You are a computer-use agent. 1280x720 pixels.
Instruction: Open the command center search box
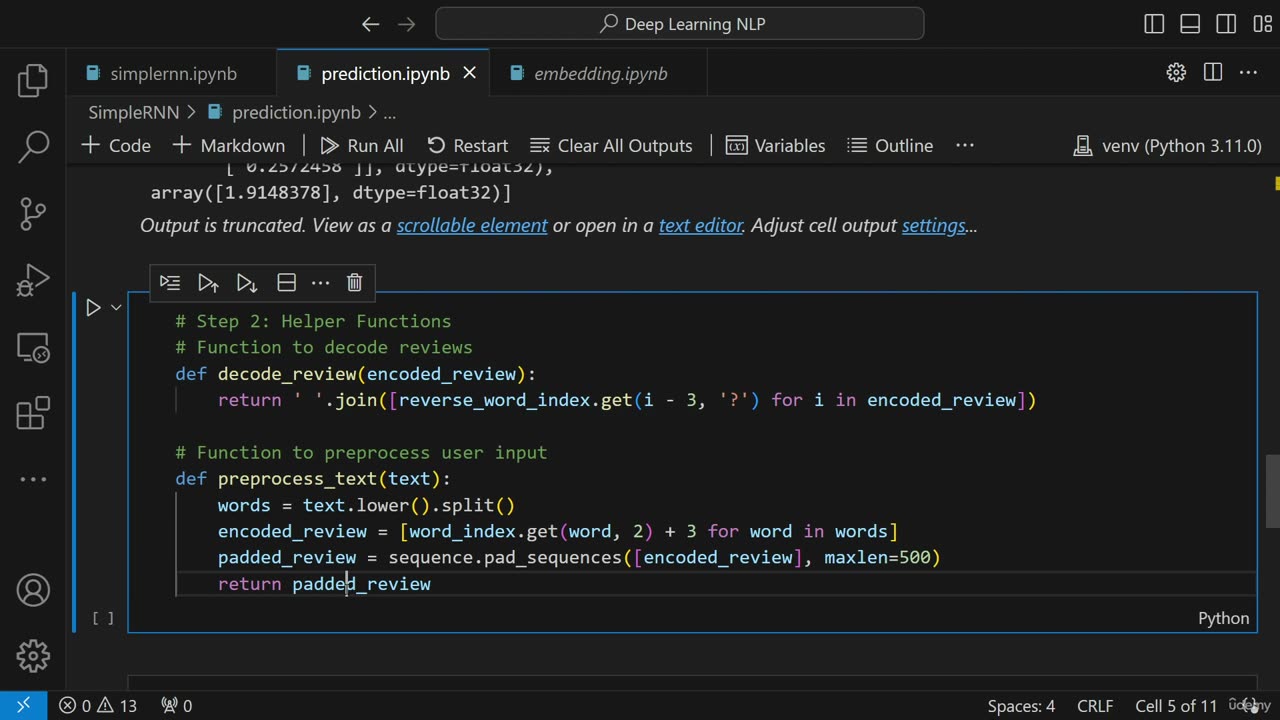tap(680, 24)
